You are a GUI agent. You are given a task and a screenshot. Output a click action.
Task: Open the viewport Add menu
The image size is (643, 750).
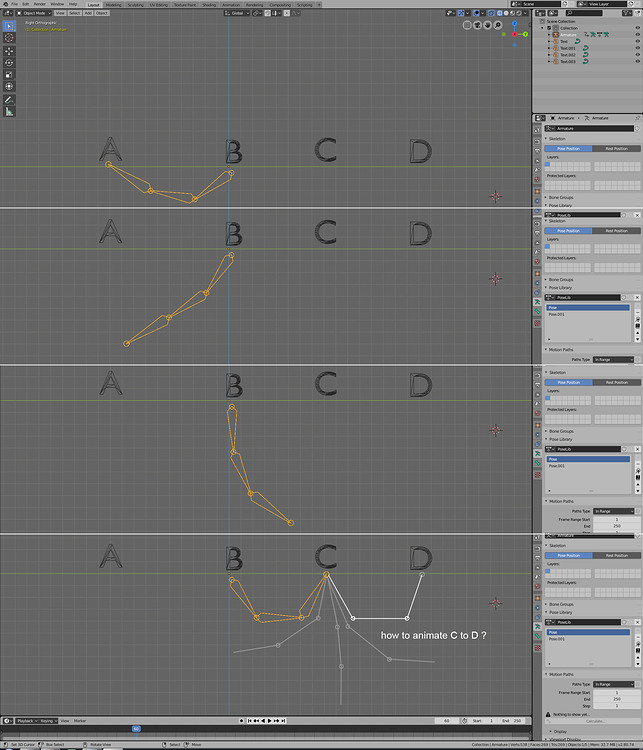[x=88, y=13]
